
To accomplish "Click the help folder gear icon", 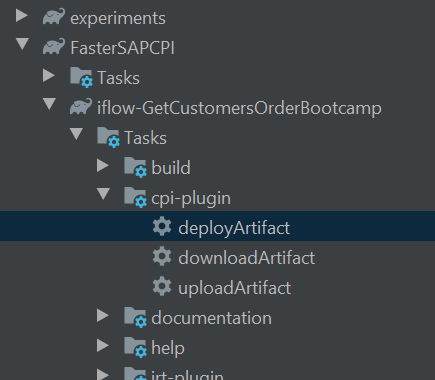I will pyautogui.click(x=135, y=347).
